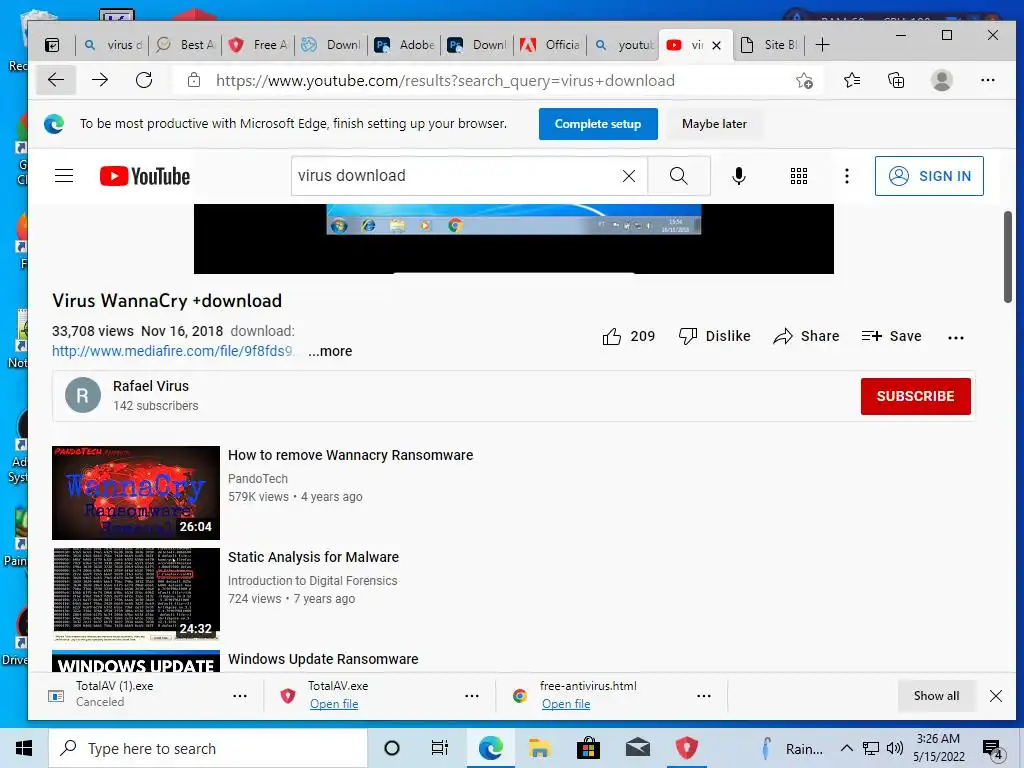This screenshot has width=1024, height=768.
Task: Click the Complete setup button
Action: point(598,123)
